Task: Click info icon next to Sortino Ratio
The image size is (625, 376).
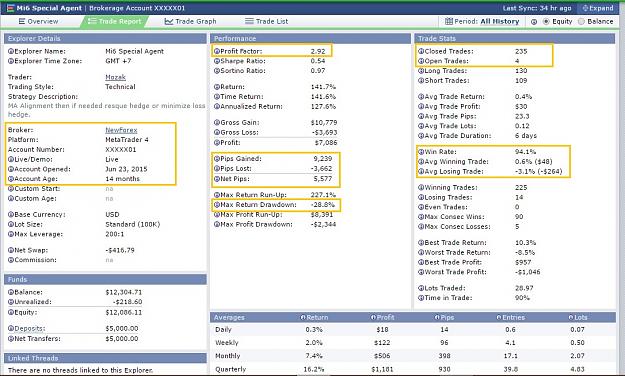Action: tap(217, 71)
